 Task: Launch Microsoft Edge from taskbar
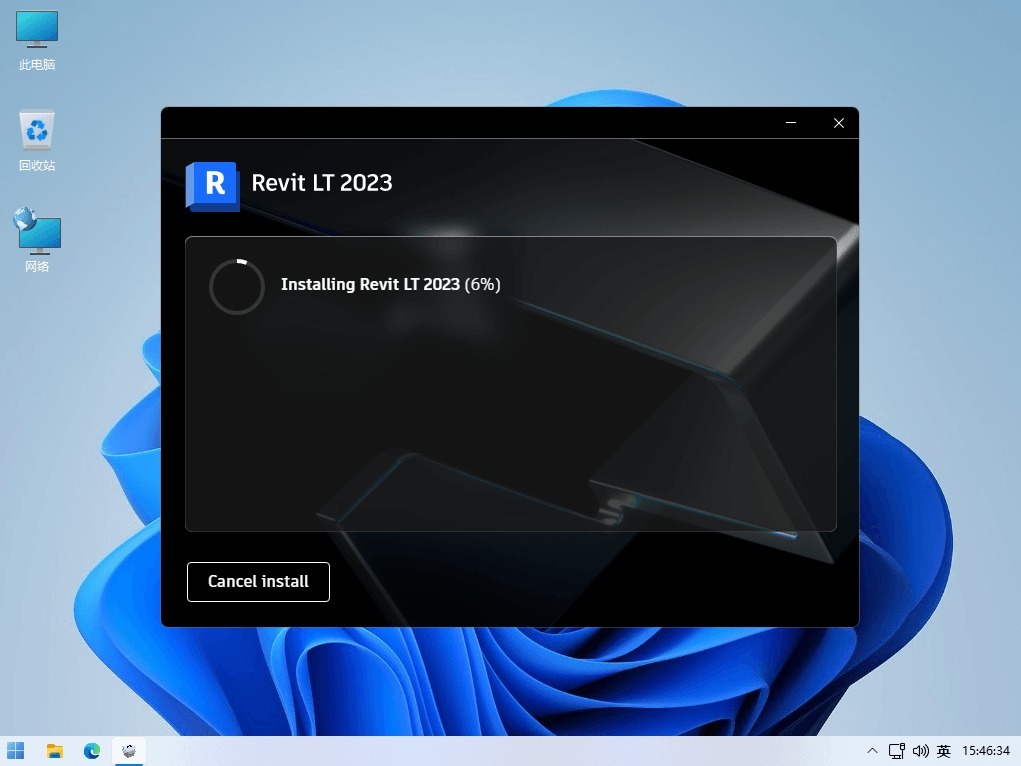tap(92, 751)
